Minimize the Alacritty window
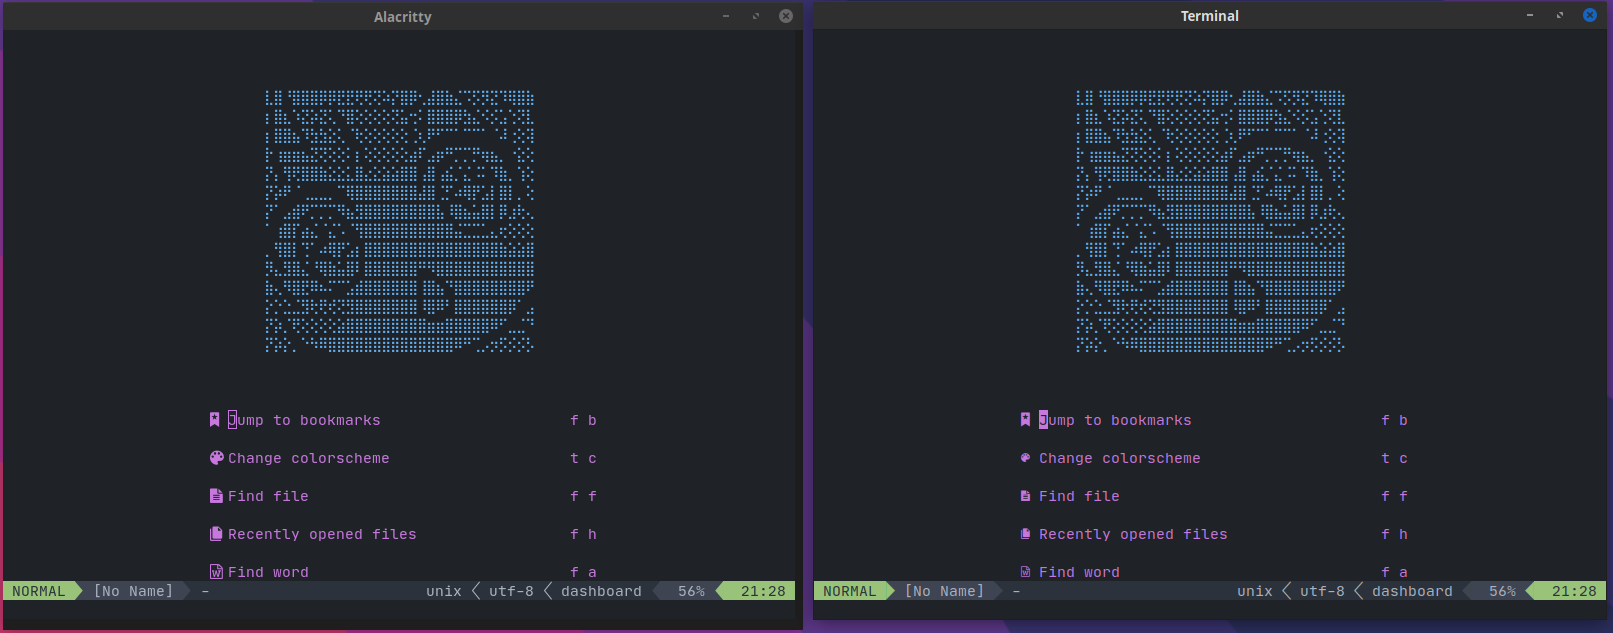The width and height of the screenshot is (1613, 633). point(726,16)
